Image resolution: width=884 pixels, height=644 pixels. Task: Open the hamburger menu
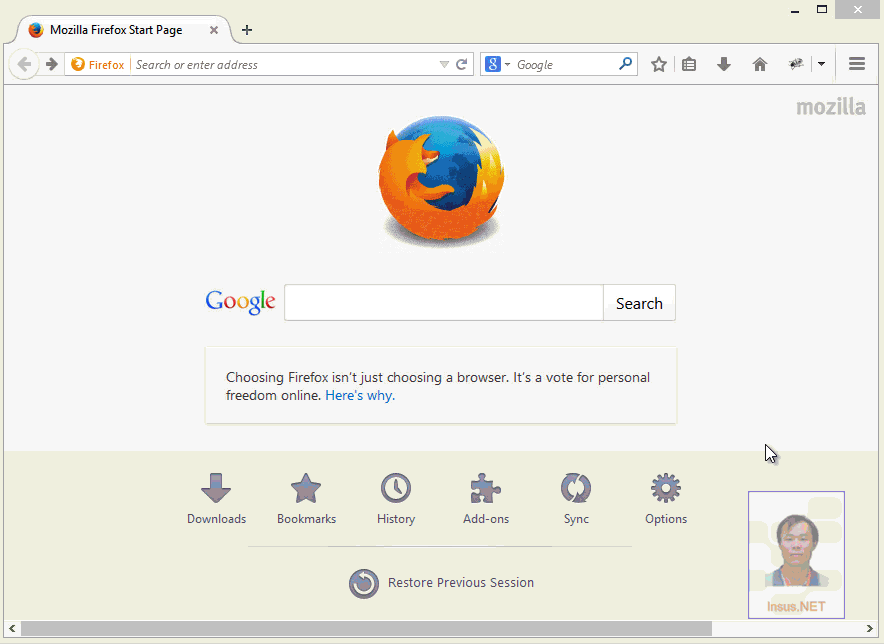[x=857, y=64]
